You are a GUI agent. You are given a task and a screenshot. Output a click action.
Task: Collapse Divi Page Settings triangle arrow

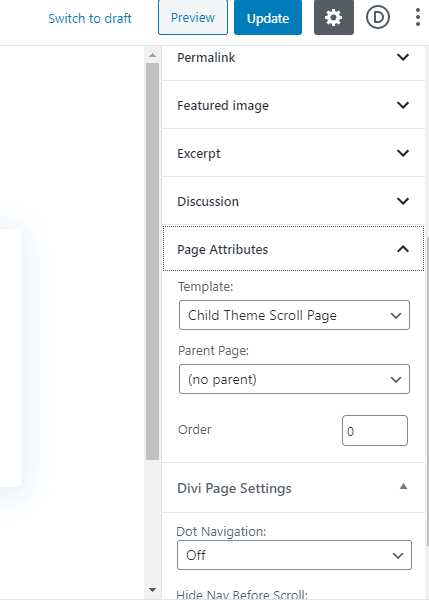click(x=403, y=486)
